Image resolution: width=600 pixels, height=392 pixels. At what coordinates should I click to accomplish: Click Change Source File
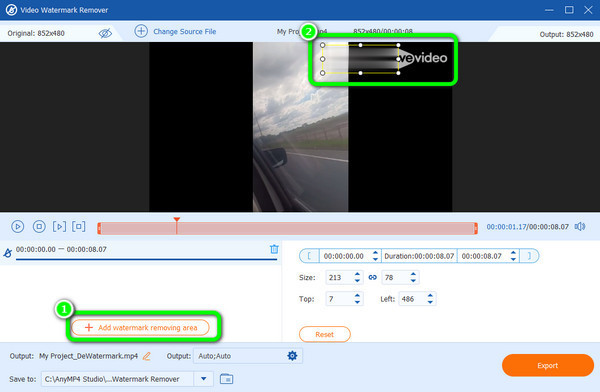(x=176, y=31)
